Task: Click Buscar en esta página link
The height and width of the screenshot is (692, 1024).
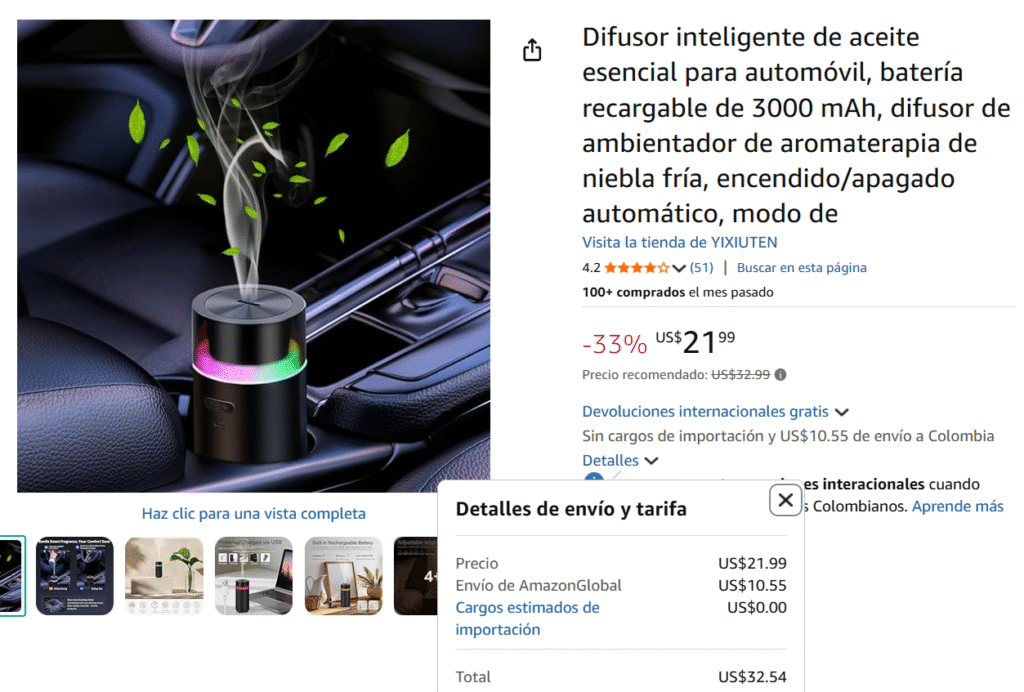Action: point(801,268)
